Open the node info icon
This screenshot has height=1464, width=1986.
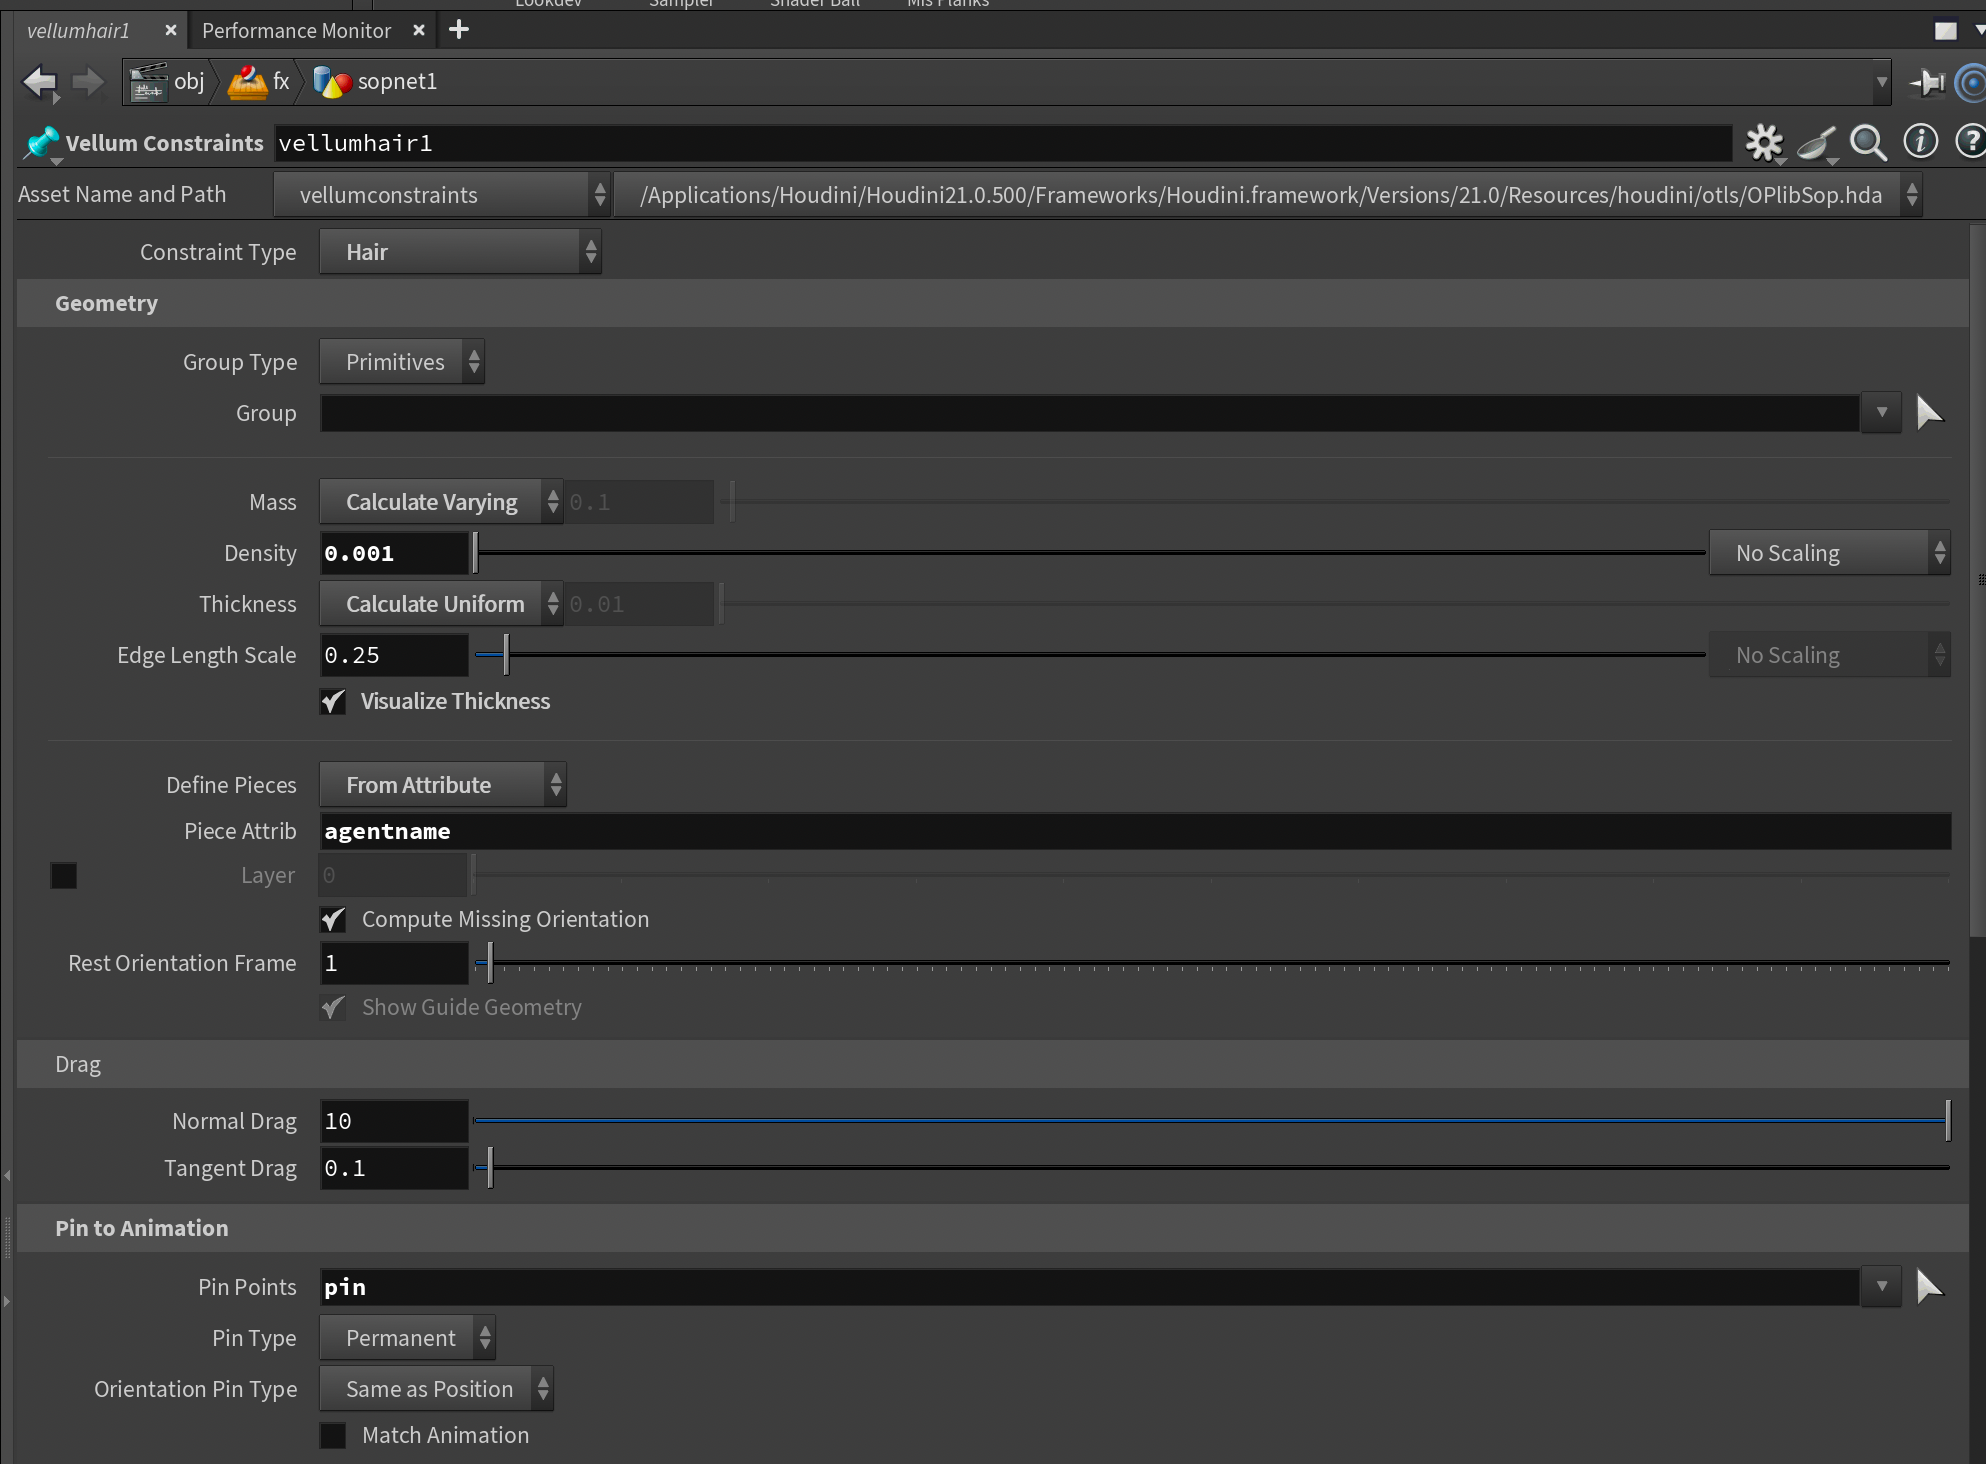click(1920, 143)
